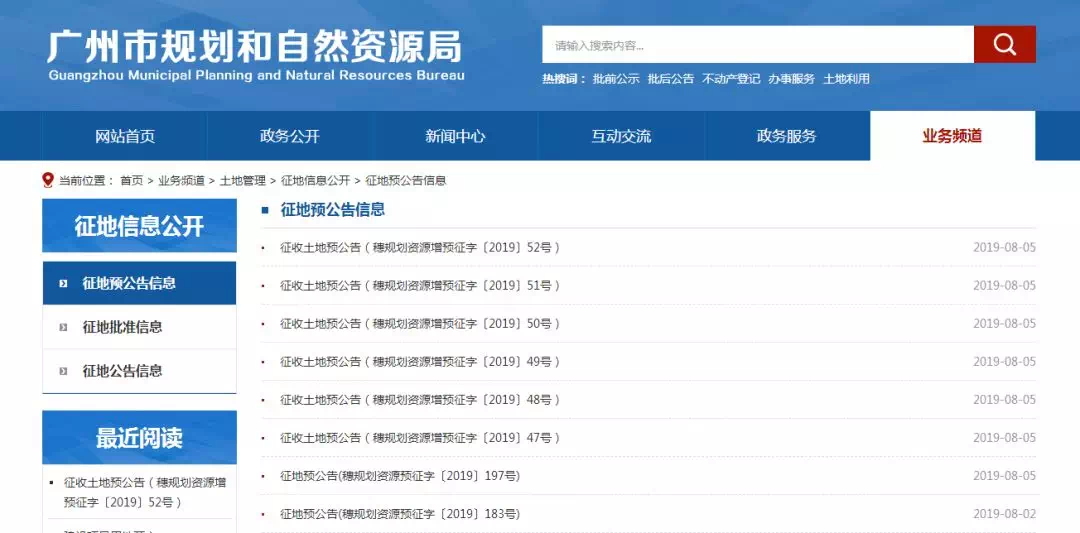Open the 土地利用 hot search link

tap(846, 79)
